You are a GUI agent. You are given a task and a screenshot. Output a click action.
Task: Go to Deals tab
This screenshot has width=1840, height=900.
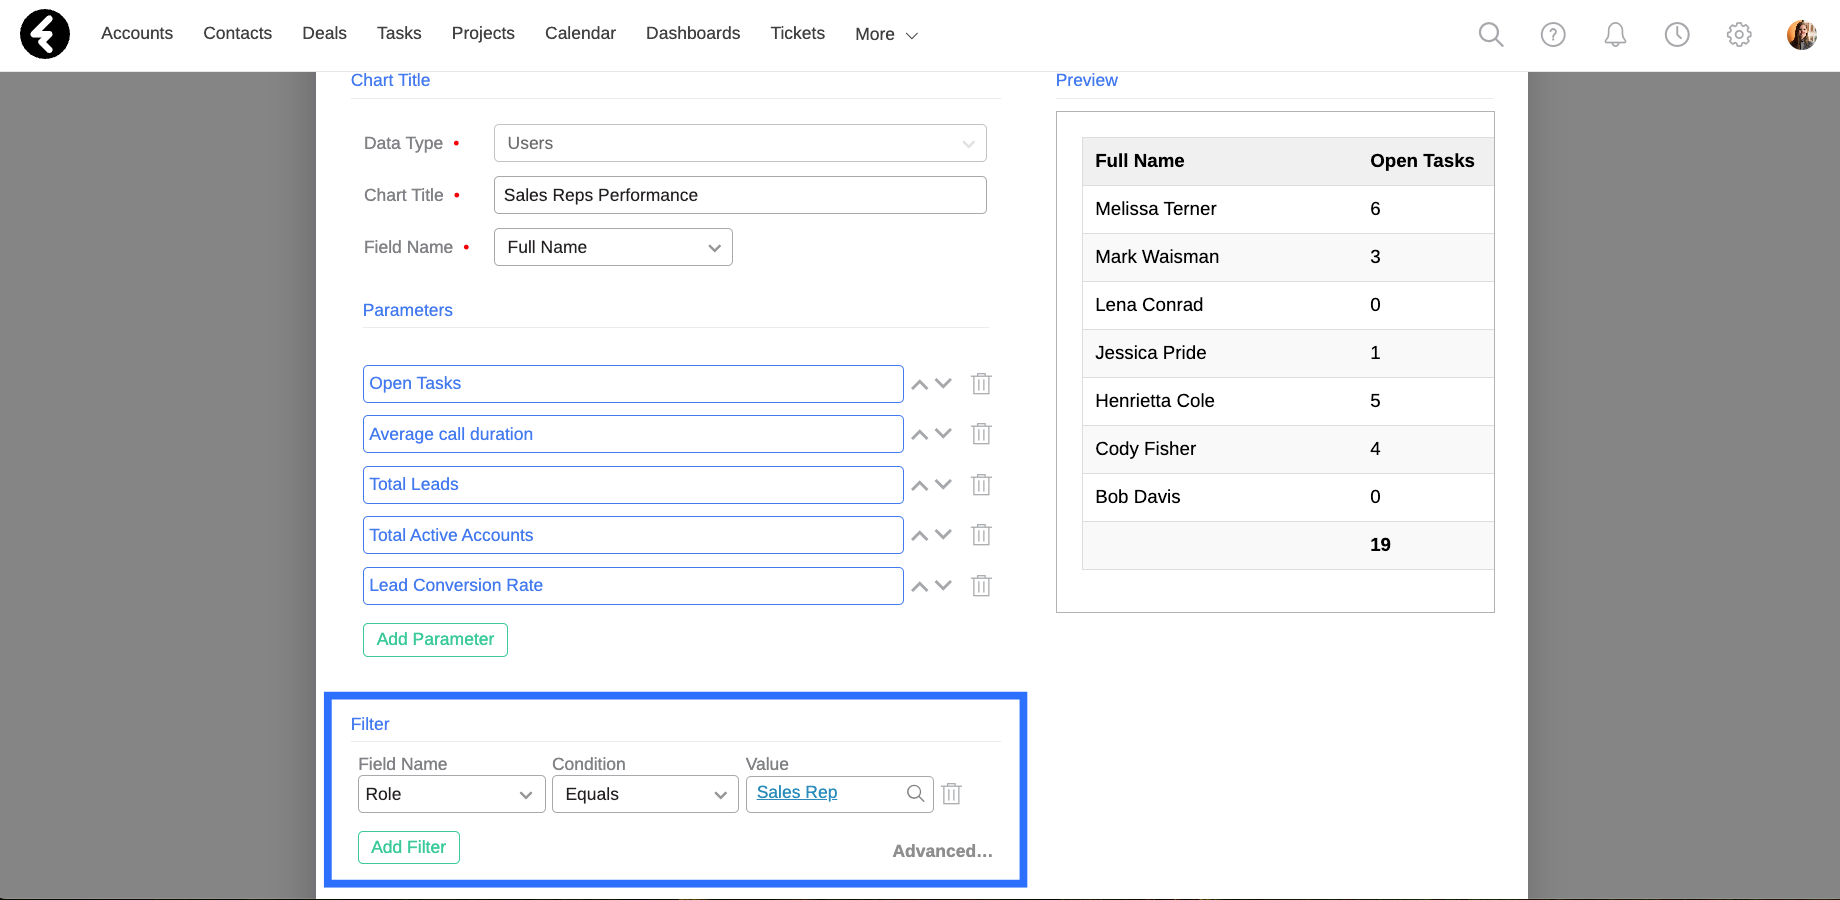click(324, 33)
